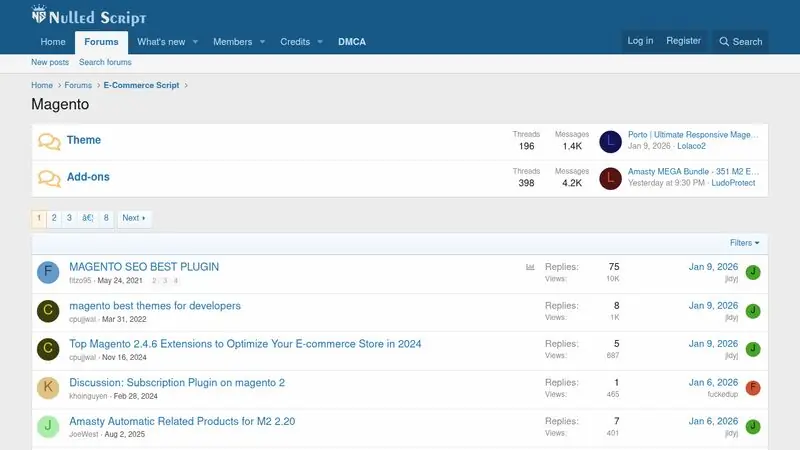Switch to the Home tab
This screenshot has width=800, height=450.
point(53,42)
